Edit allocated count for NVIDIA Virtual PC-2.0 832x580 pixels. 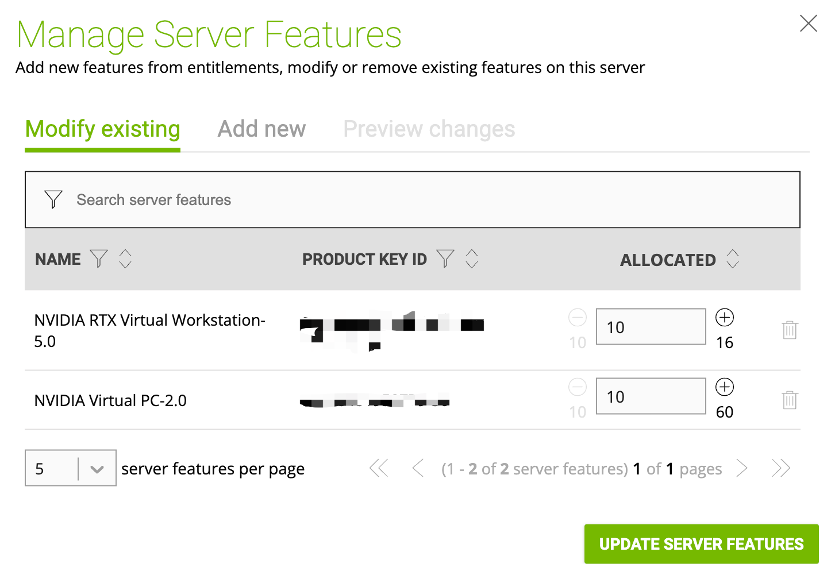pyautogui.click(x=651, y=396)
